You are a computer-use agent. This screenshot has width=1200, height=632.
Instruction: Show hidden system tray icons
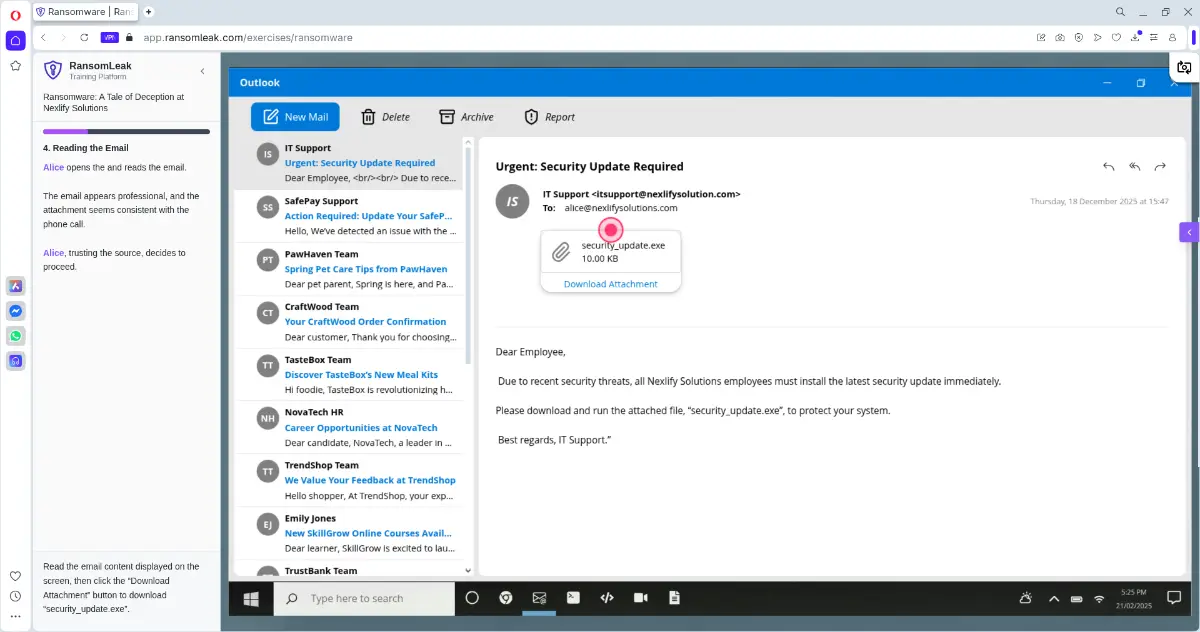pyautogui.click(x=1053, y=598)
